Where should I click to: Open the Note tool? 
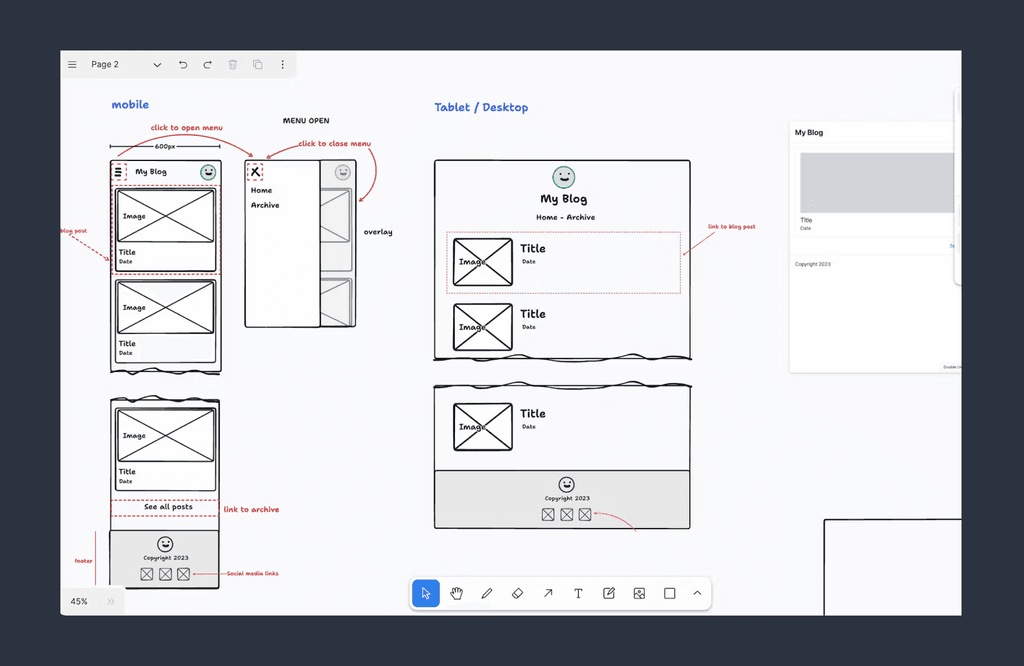click(x=608, y=593)
